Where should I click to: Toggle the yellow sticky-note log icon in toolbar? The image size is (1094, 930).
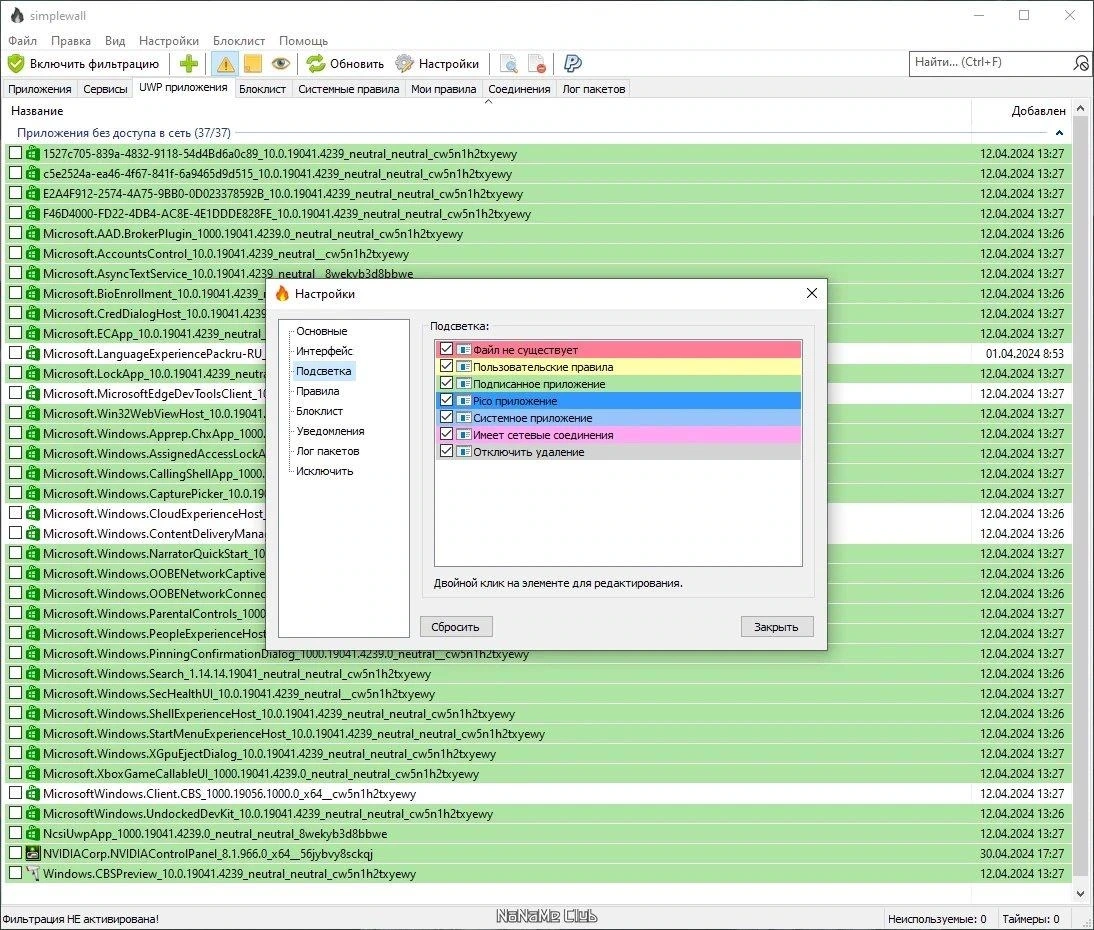(x=253, y=63)
